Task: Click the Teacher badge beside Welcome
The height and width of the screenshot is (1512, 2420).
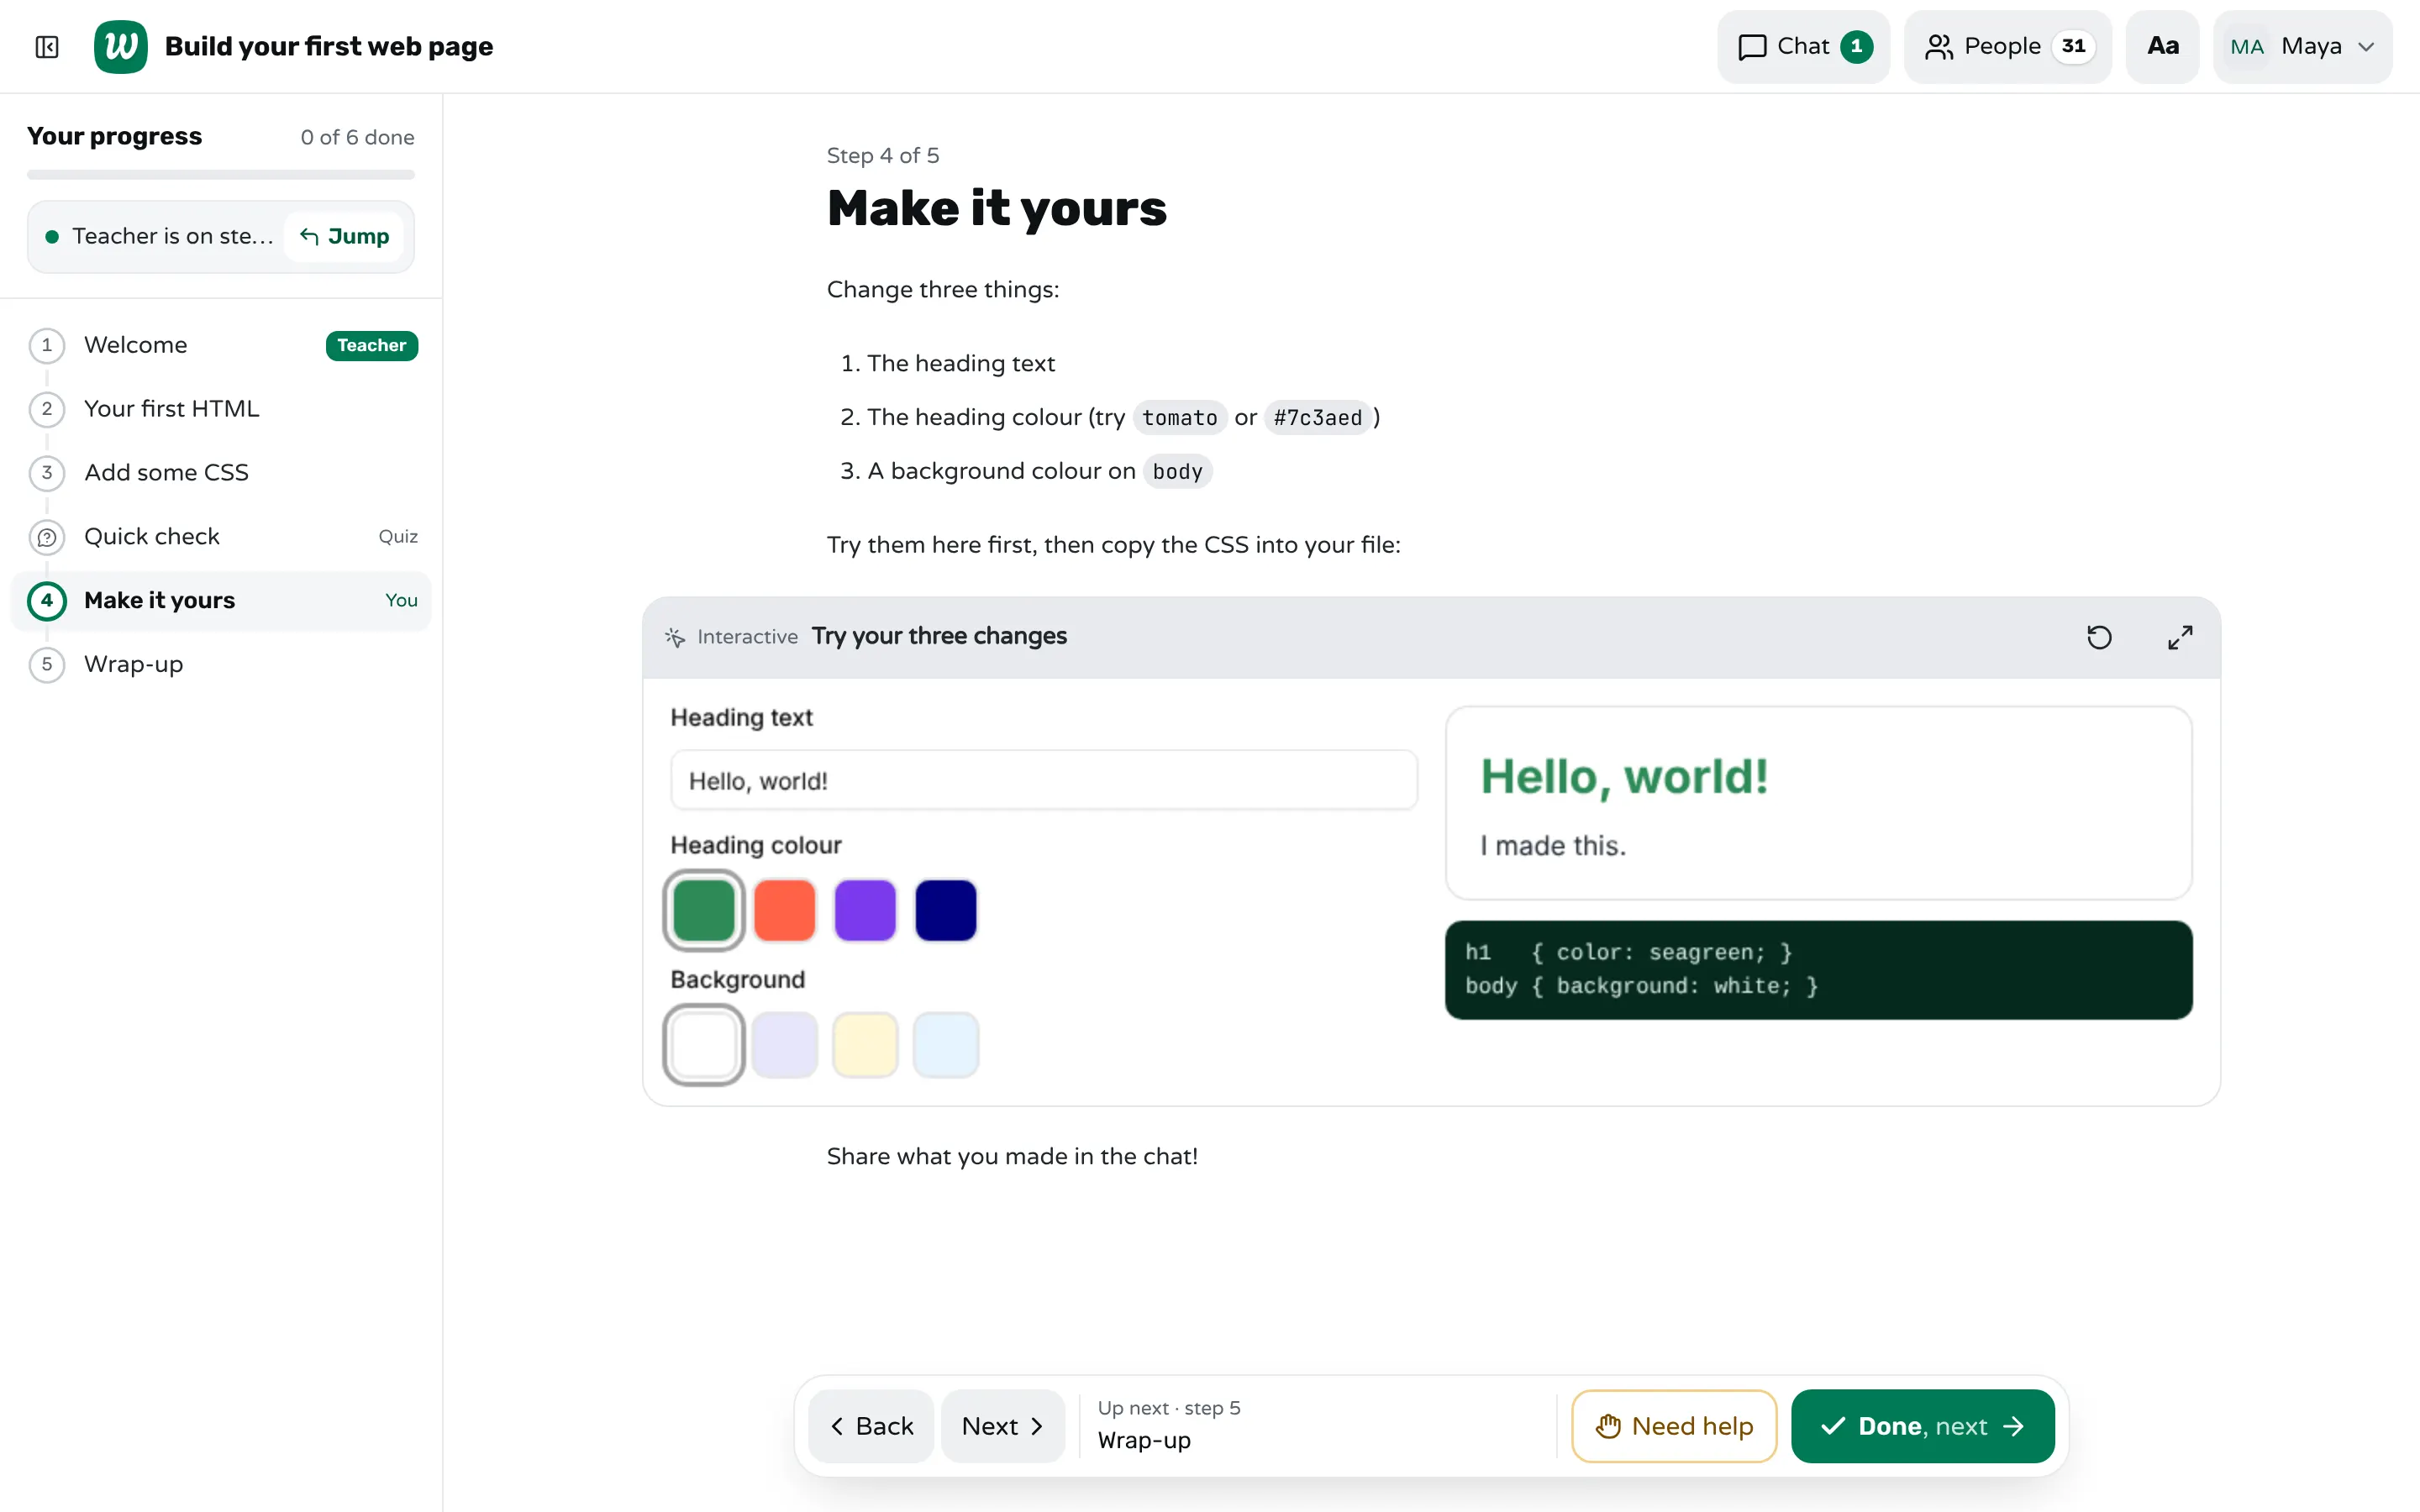Action: [x=371, y=346]
